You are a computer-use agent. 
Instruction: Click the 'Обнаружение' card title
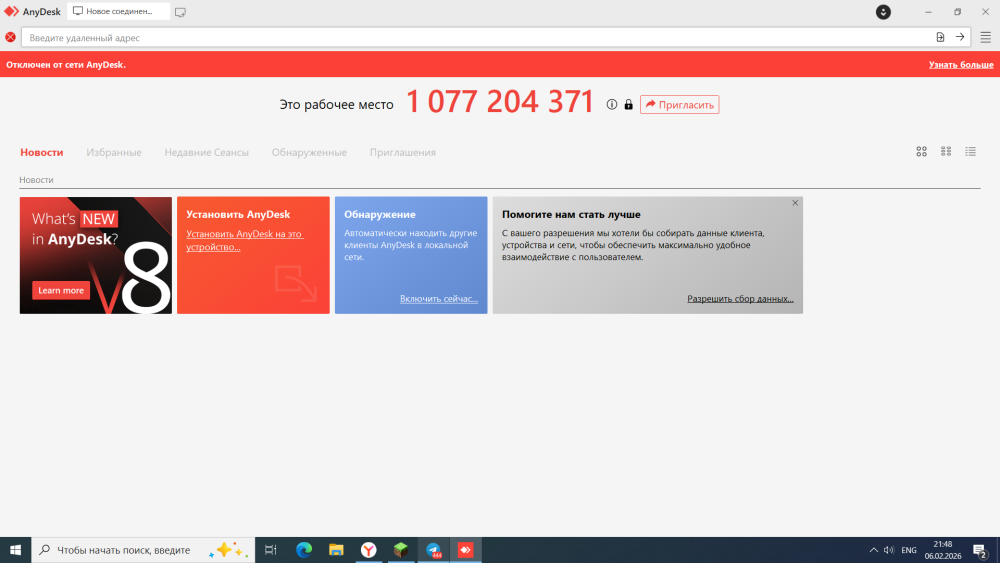pyautogui.click(x=379, y=215)
